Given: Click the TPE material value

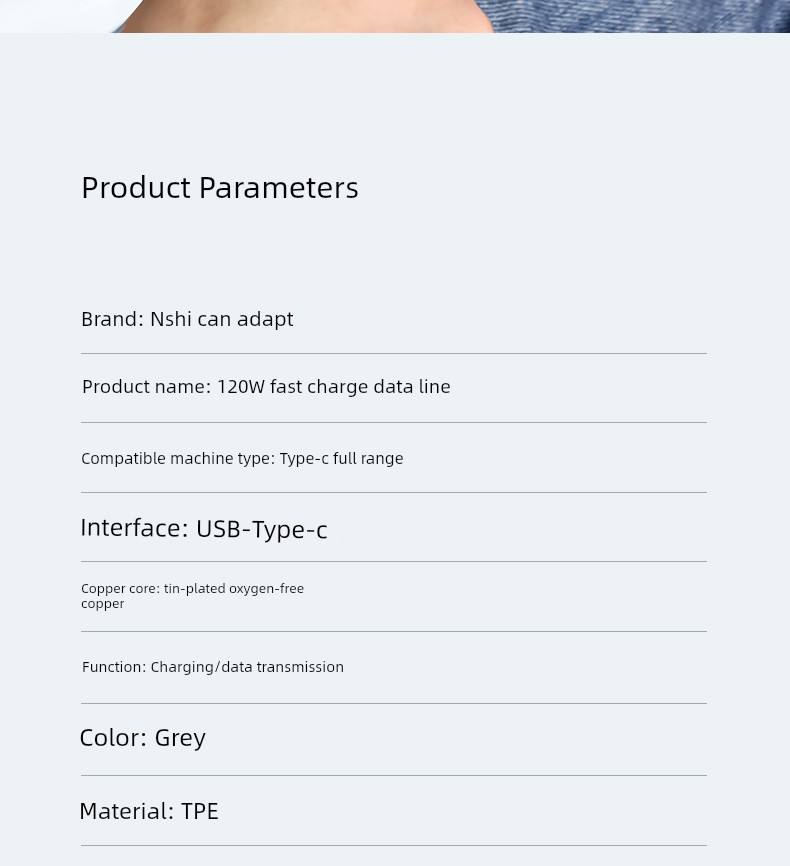Looking at the screenshot, I should click(x=200, y=811).
